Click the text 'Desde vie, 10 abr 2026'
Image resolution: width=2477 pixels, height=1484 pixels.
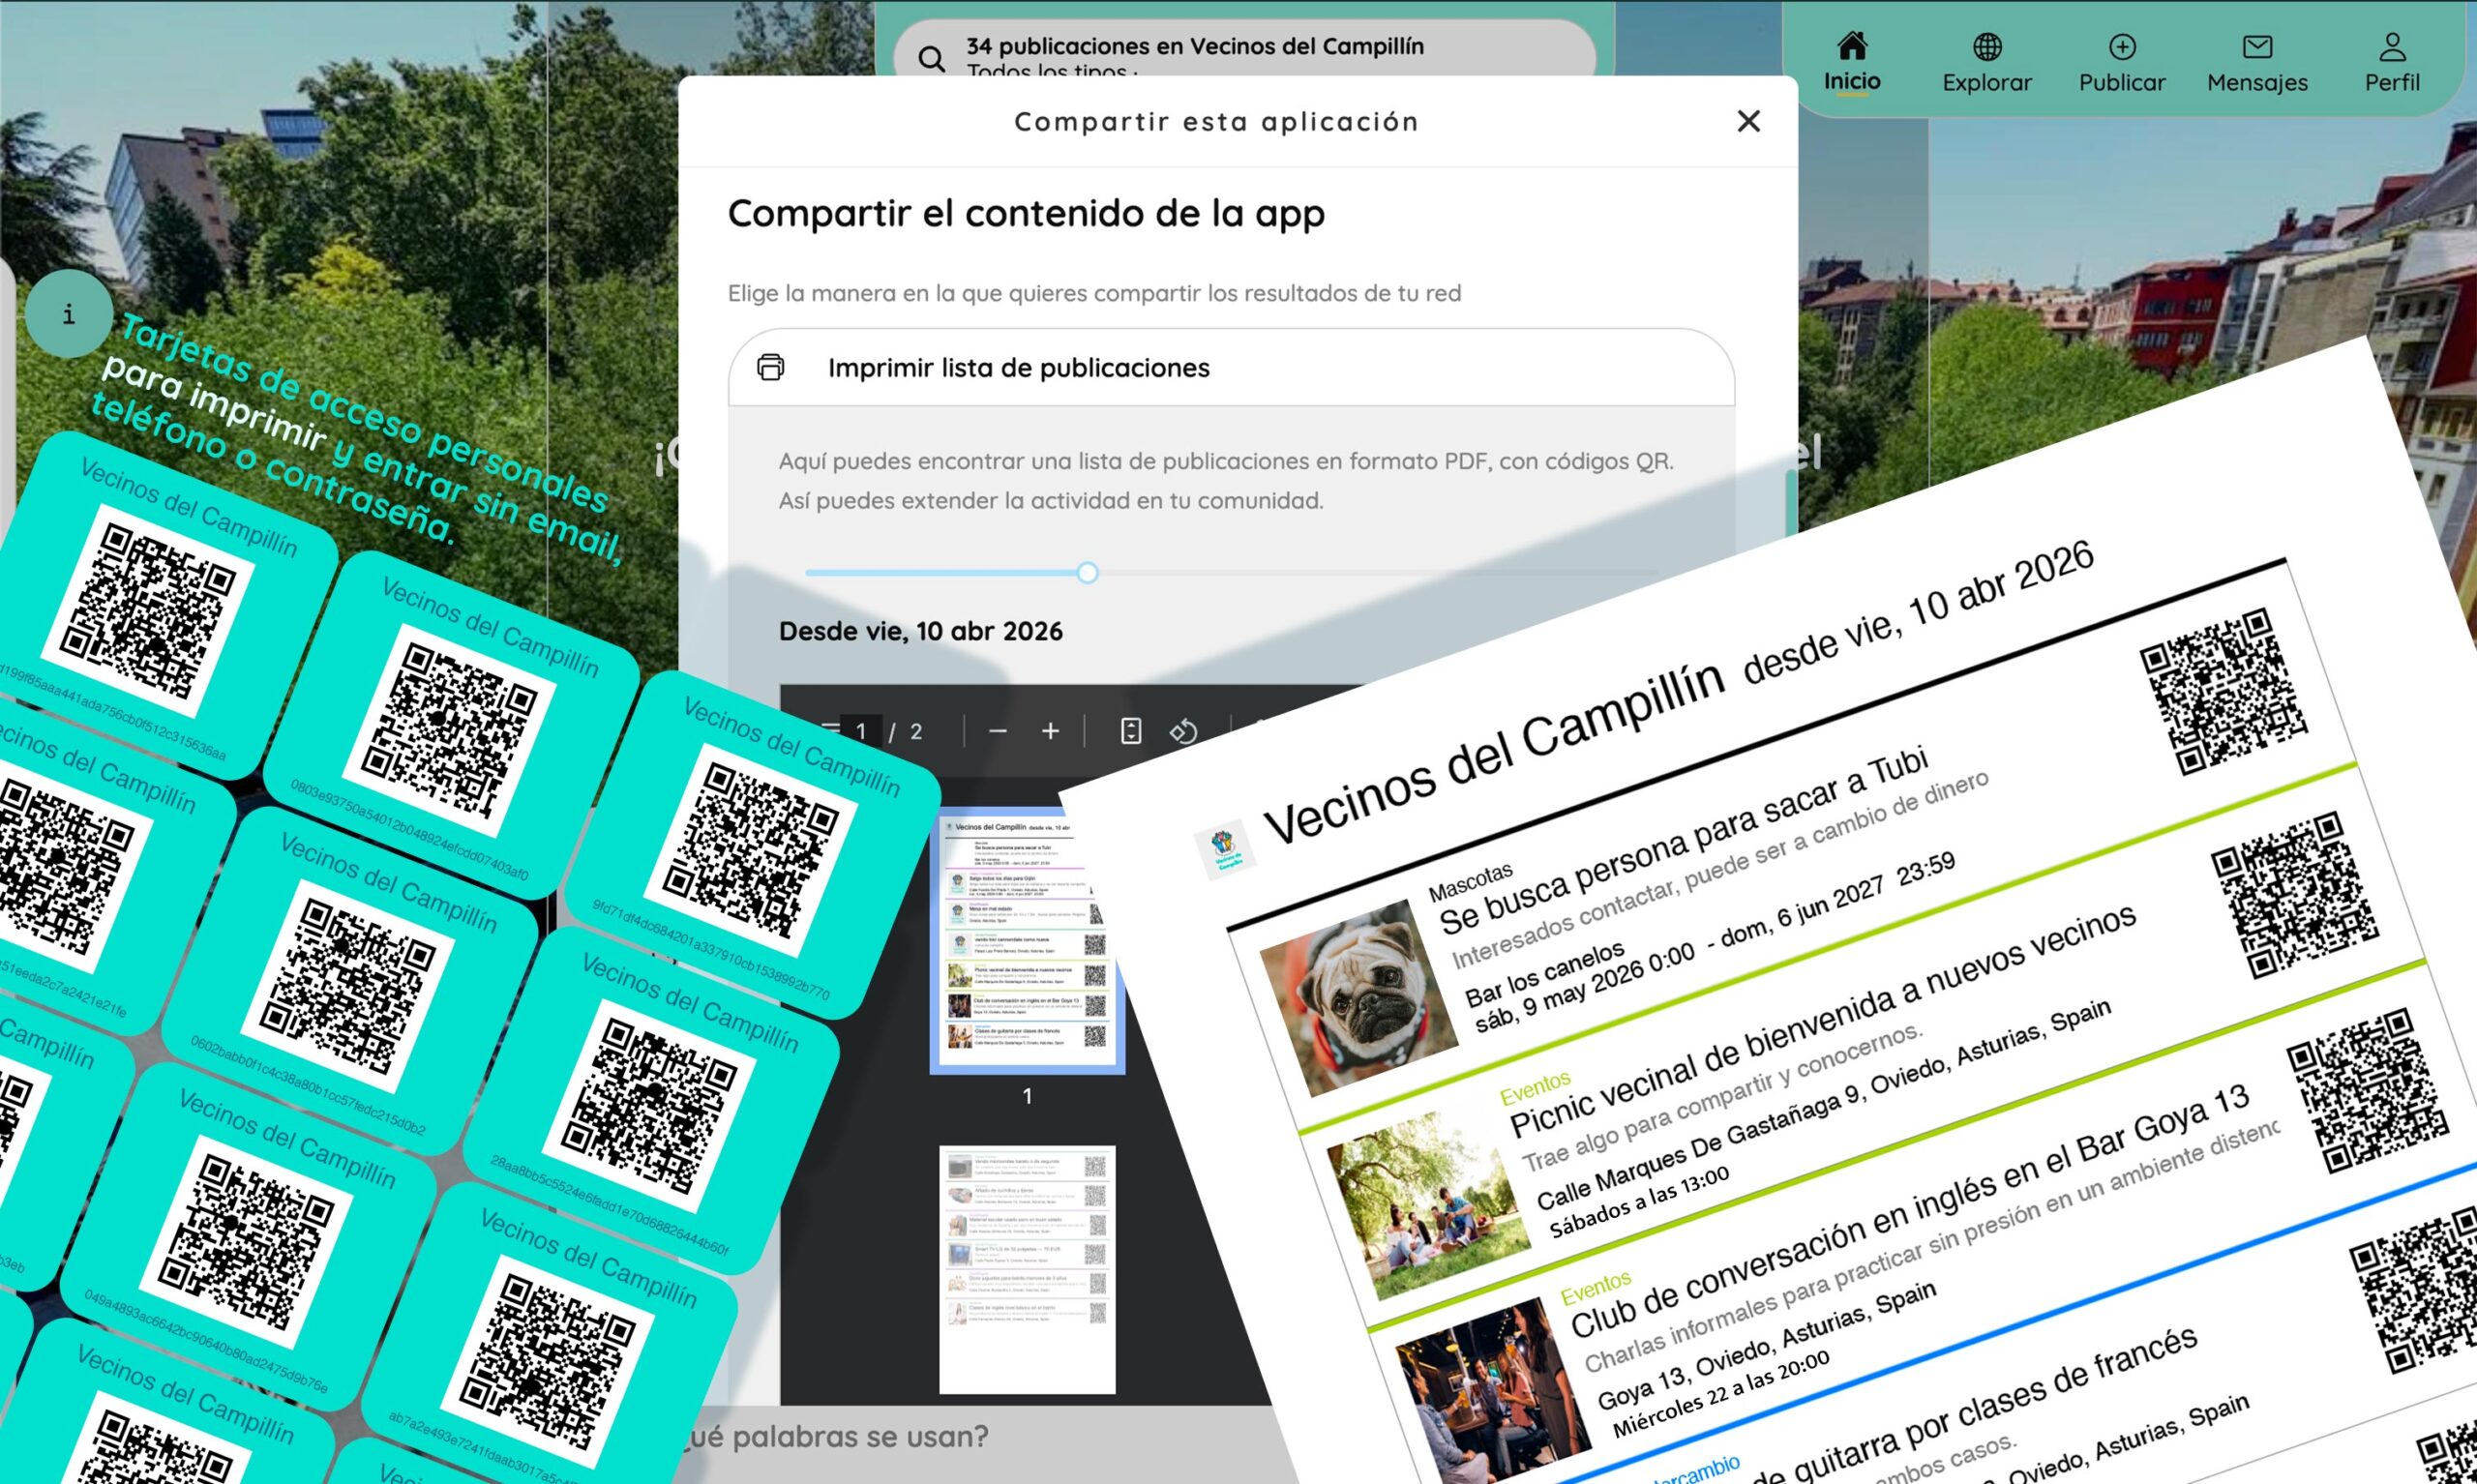920,631
